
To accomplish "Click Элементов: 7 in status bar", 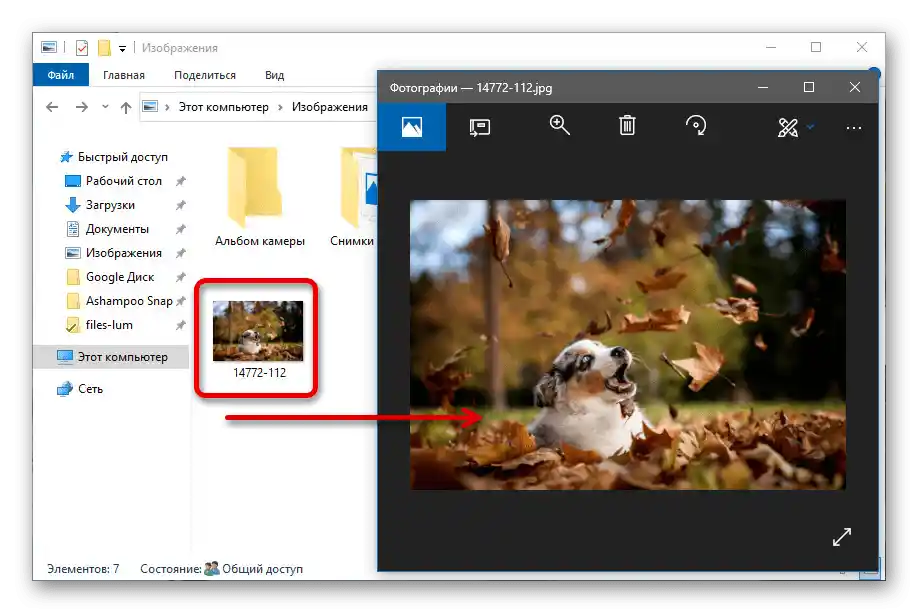I will (x=83, y=569).
